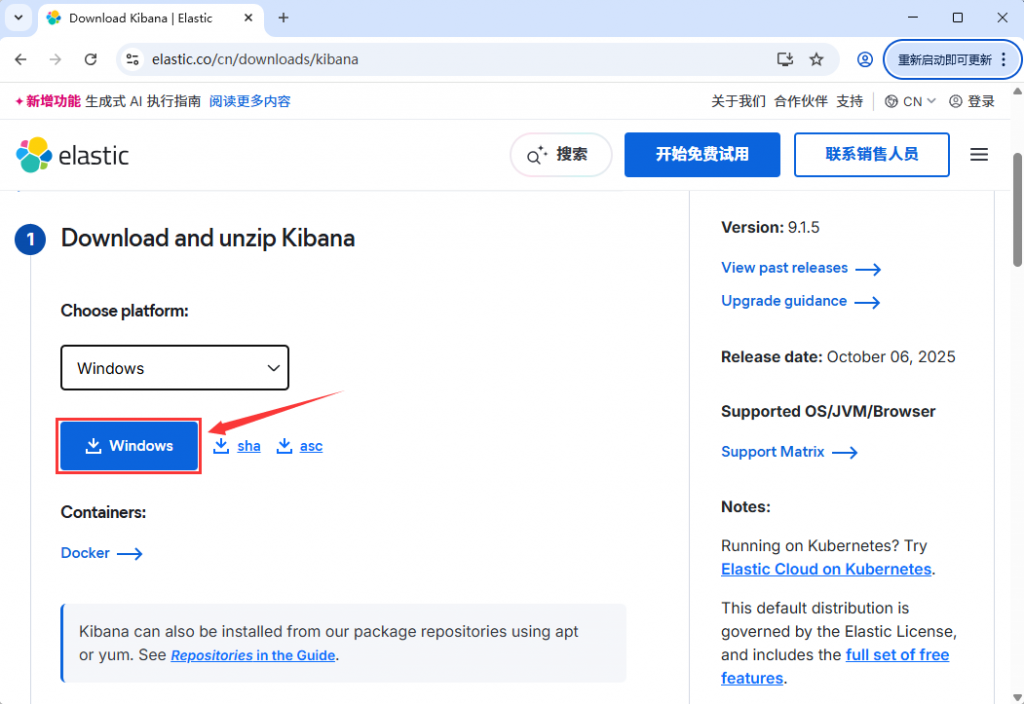Open the Choose platform dropdown showing Windows
This screenshot has width=1024, height=704.
click(174, 367)
